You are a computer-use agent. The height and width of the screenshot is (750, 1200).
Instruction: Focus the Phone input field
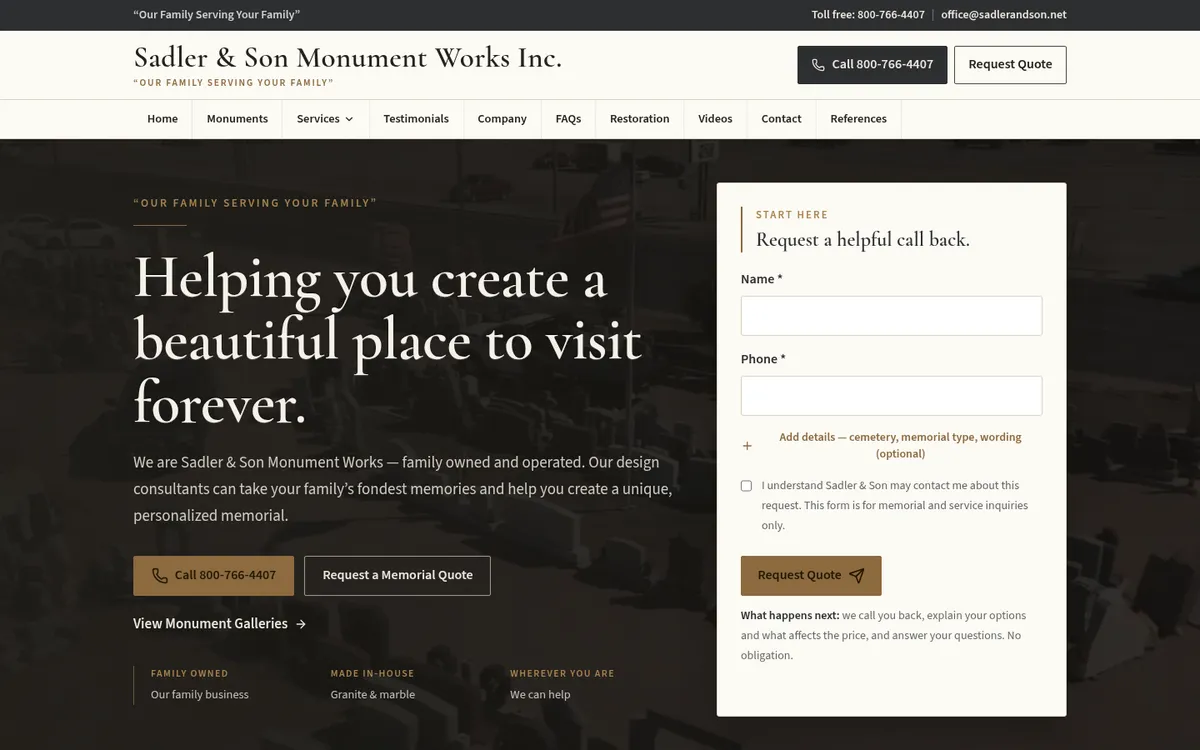click(x=891, y=396)
